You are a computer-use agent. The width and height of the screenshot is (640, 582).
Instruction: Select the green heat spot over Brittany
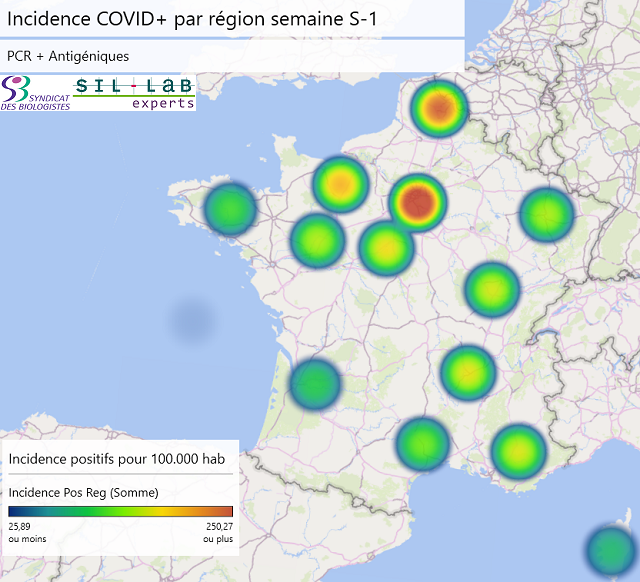tap(230, 209)
